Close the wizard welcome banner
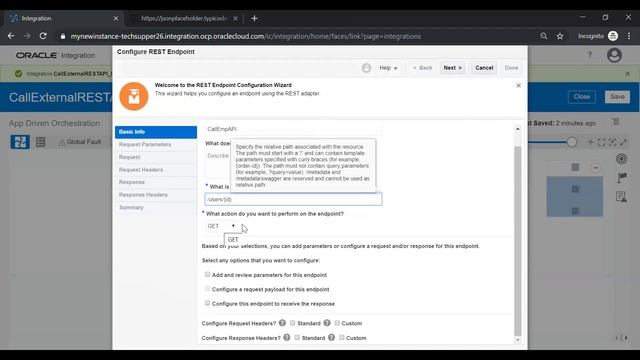Screen dimensions: 640x360 [518, 85]
